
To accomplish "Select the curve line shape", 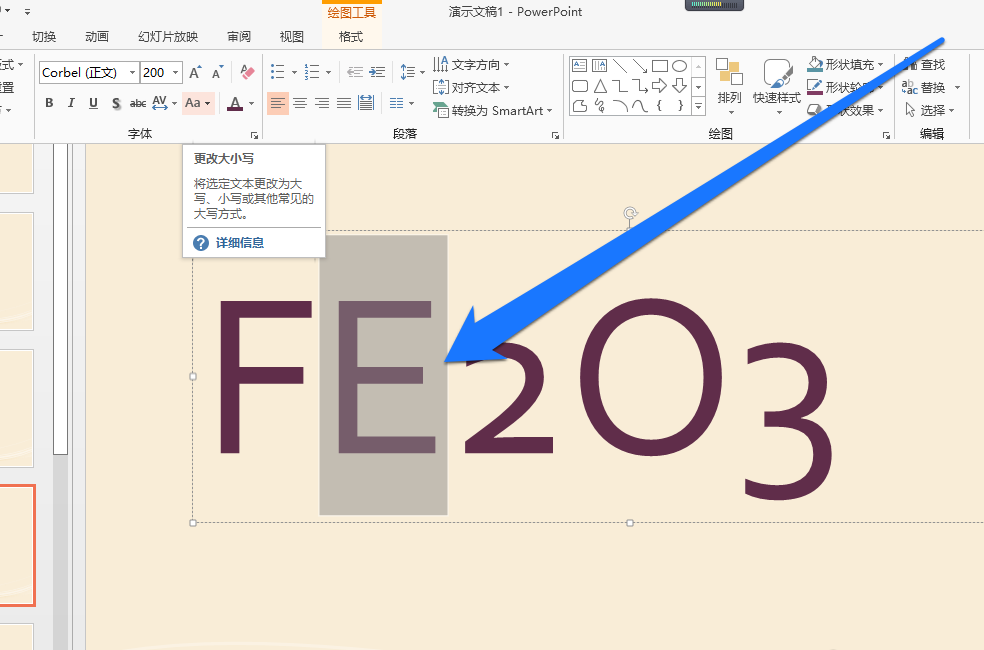I will [x=639, y=105].
